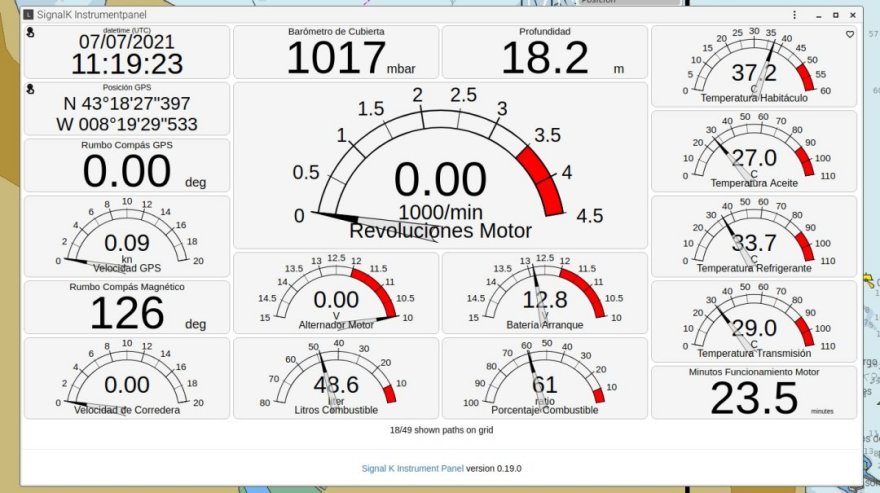
Task: Select the Profundidad depth readout
Action: [544, 52]
